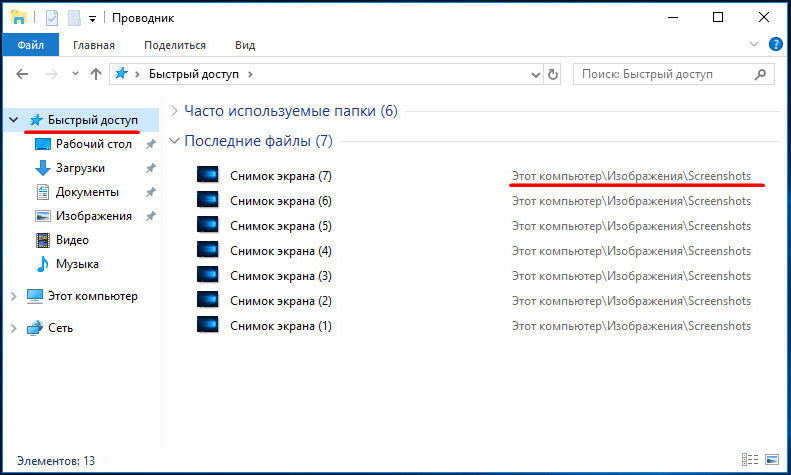
Task: Open the Файл menu tab
Action: pyautogui.click(x=31, y=45)
